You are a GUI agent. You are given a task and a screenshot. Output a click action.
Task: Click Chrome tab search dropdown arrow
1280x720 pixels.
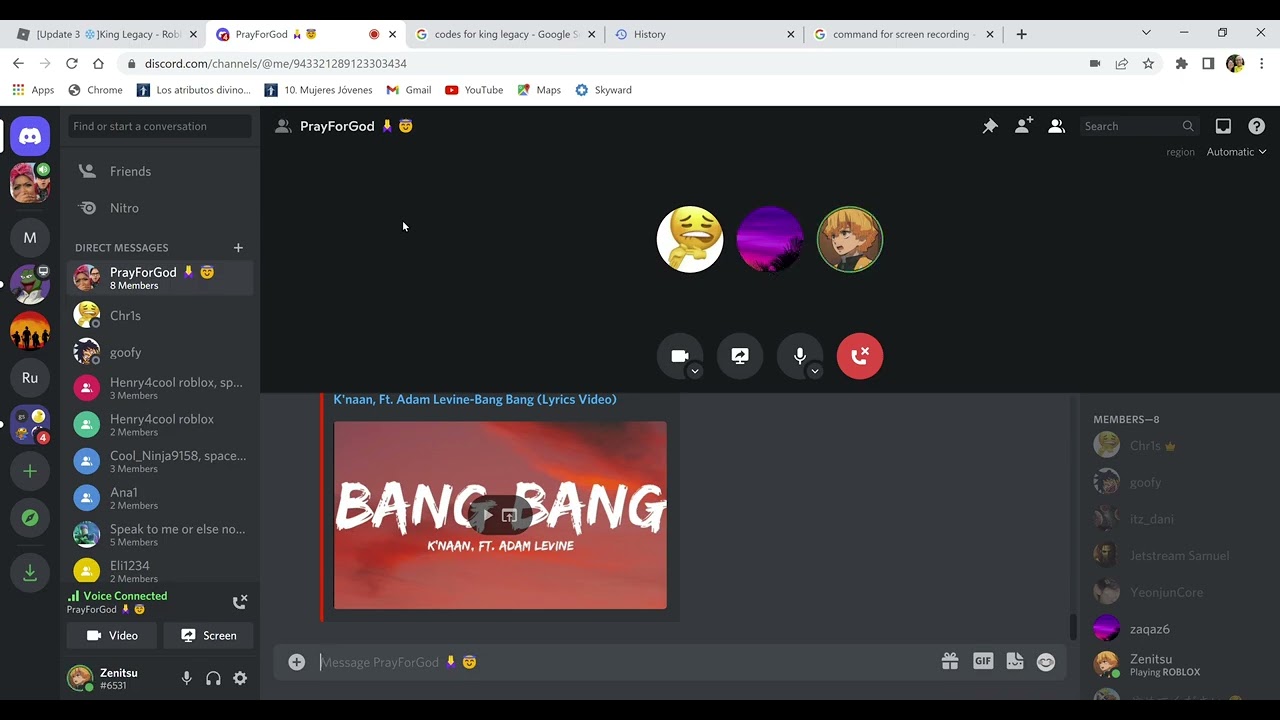point(1146,33)
